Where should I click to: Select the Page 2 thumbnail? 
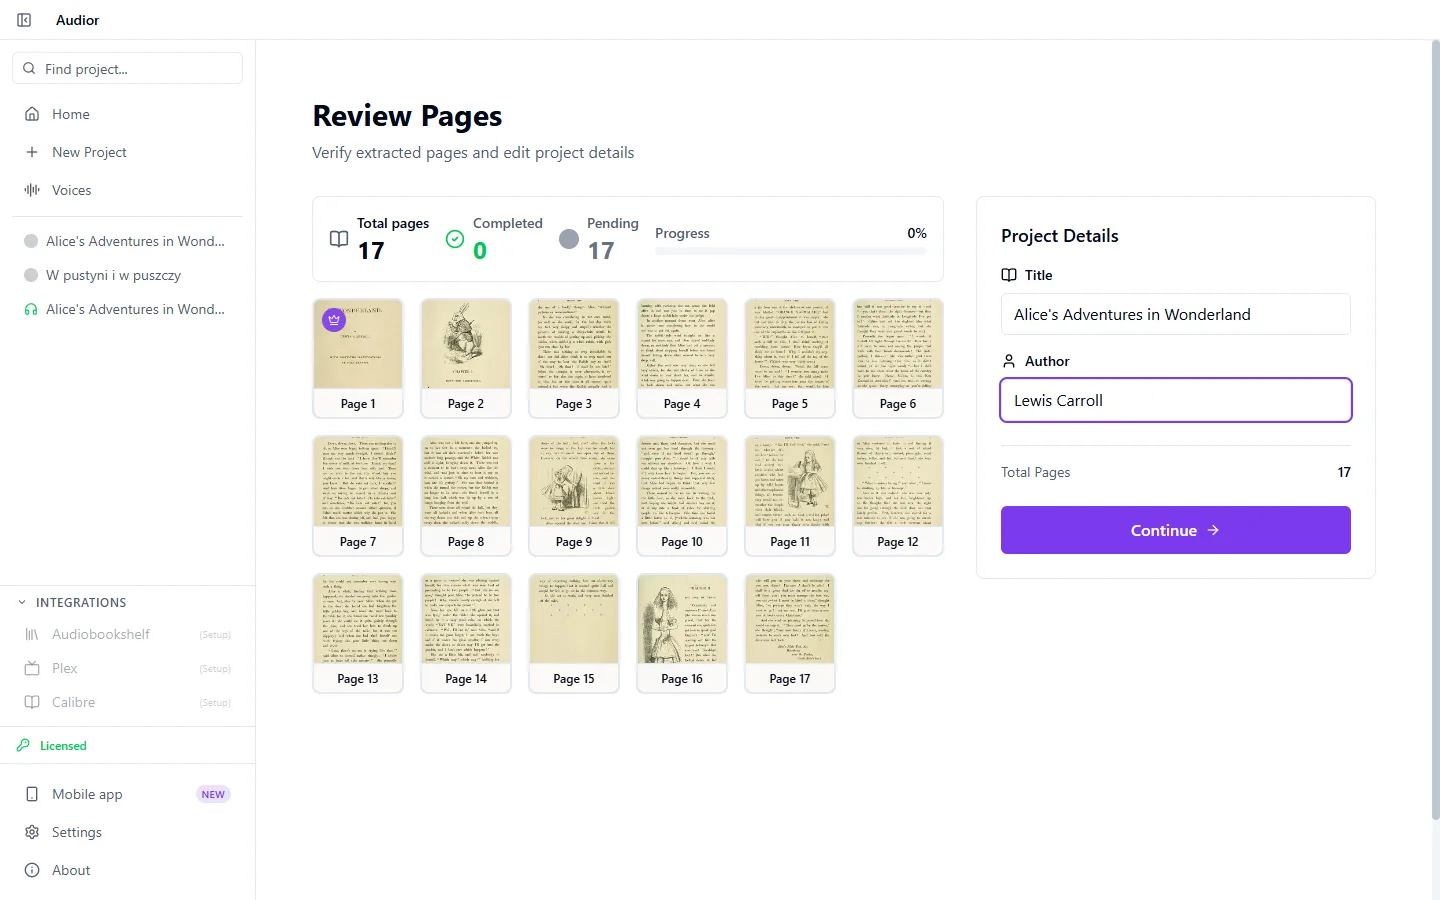coord(466,358)
